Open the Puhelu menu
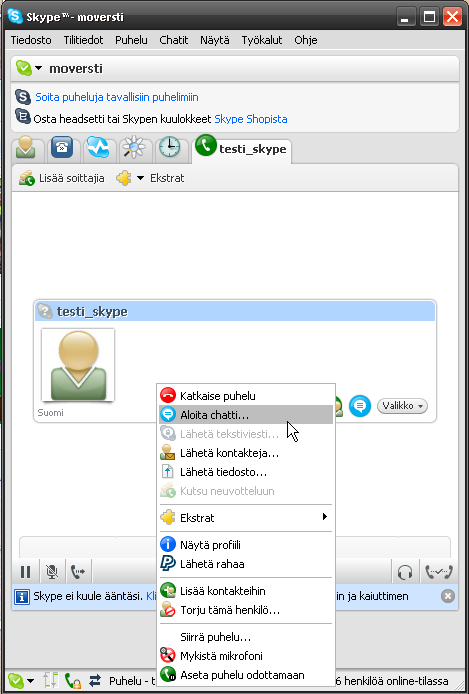The image size is (469, 694). [131, 40]
